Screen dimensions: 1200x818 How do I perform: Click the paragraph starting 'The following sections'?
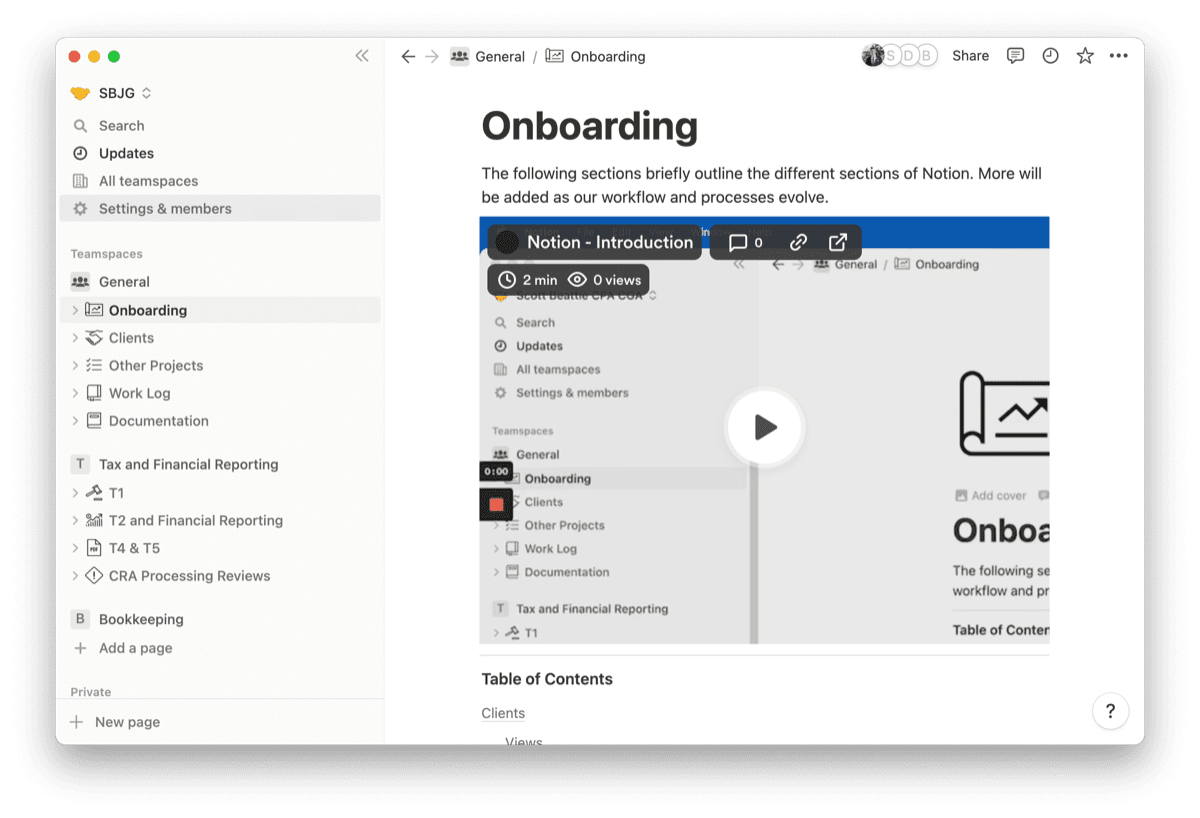click(762, 185)
